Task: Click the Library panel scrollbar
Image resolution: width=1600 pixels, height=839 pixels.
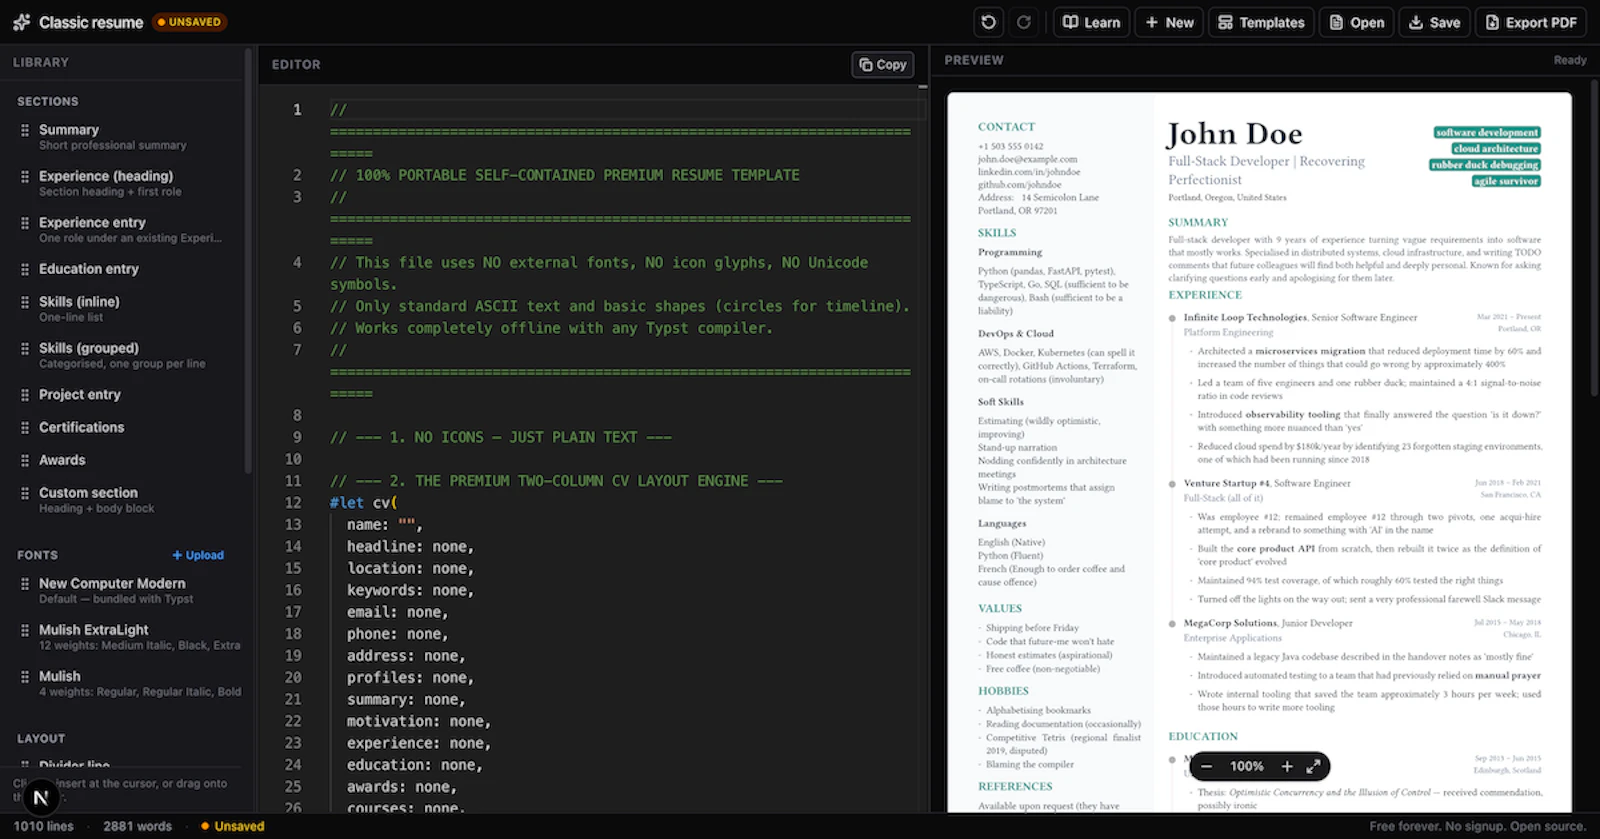Action: click(247, 262)
